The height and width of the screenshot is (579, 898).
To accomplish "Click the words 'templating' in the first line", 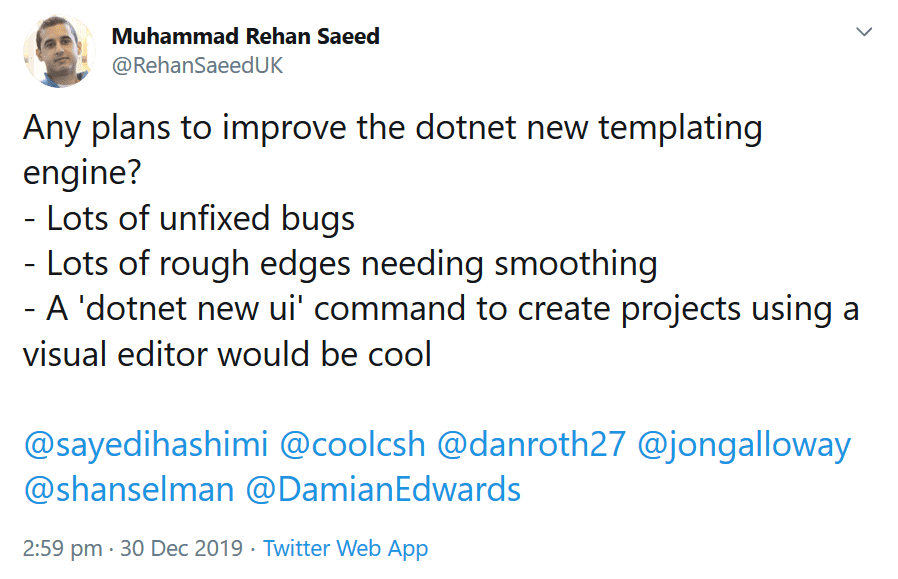I will [680, 127].
